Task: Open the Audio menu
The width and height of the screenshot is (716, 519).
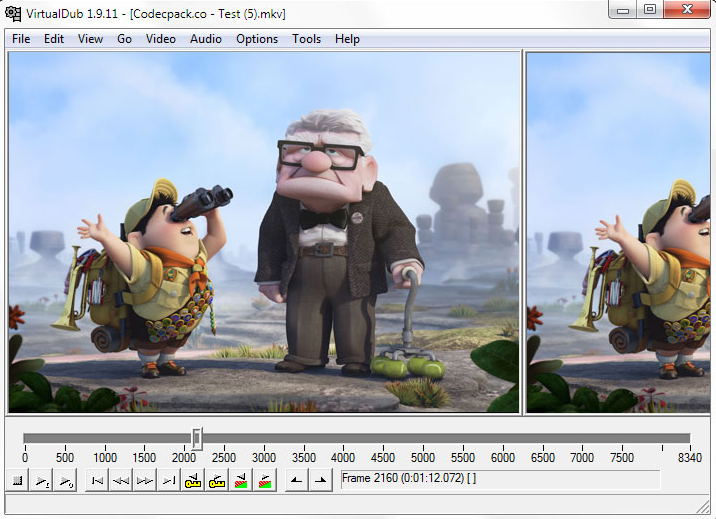Action: click(206, 39)
